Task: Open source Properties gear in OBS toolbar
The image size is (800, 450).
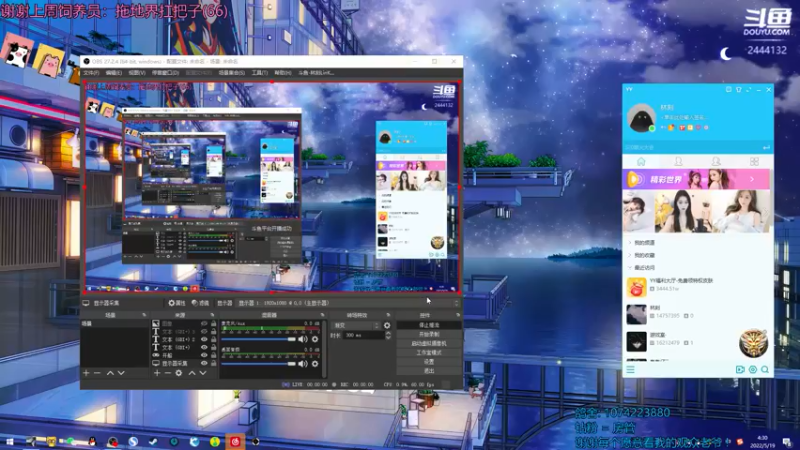Action: [177, 303]
